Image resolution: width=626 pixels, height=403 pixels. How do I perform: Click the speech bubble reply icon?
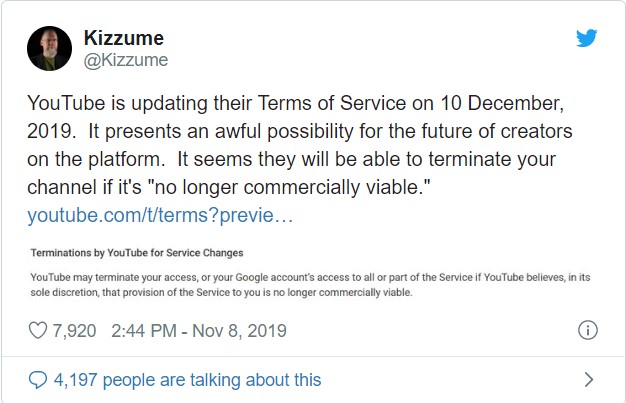[x=38, y=380]
